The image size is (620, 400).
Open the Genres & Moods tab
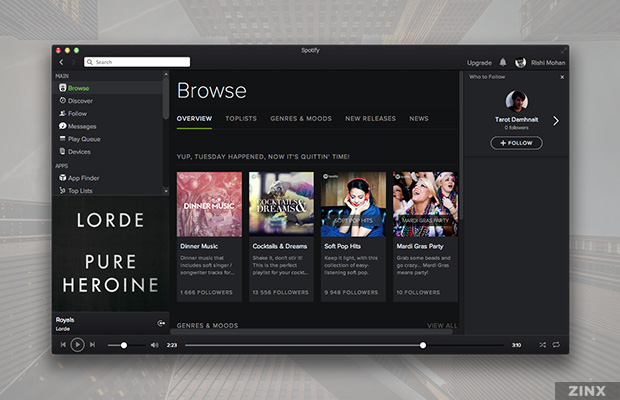click(x=301, y=119)
